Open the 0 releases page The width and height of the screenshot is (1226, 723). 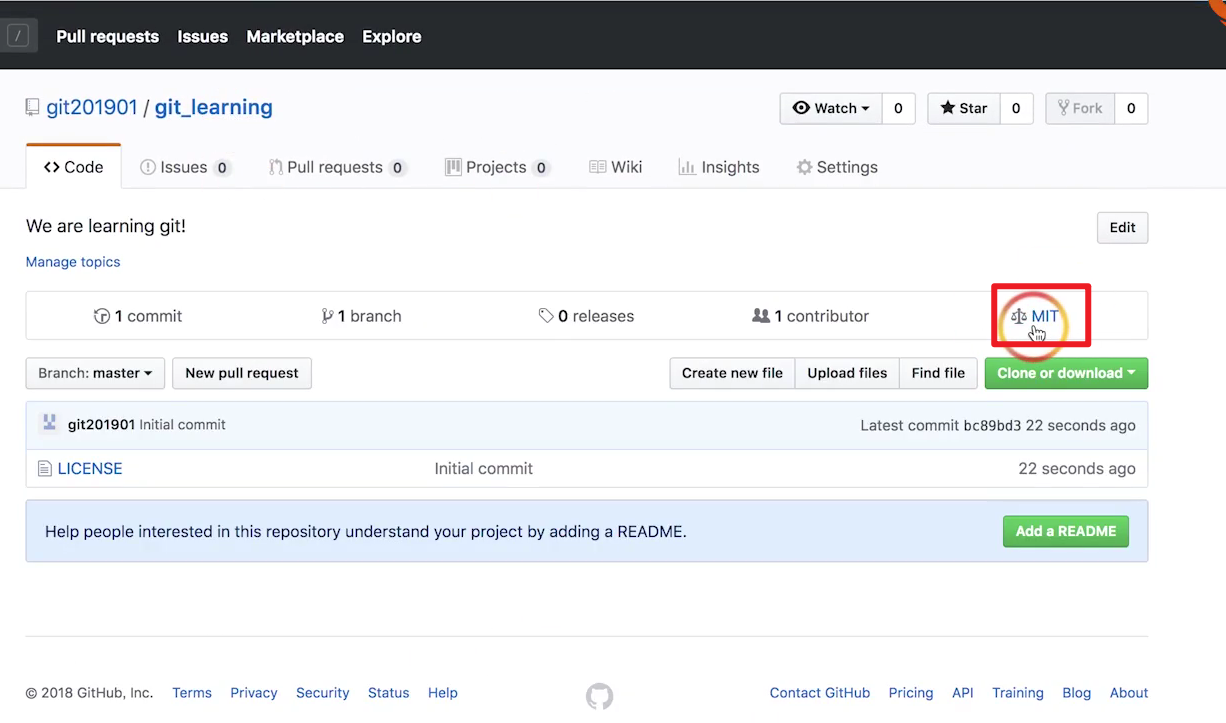[586, 316]
